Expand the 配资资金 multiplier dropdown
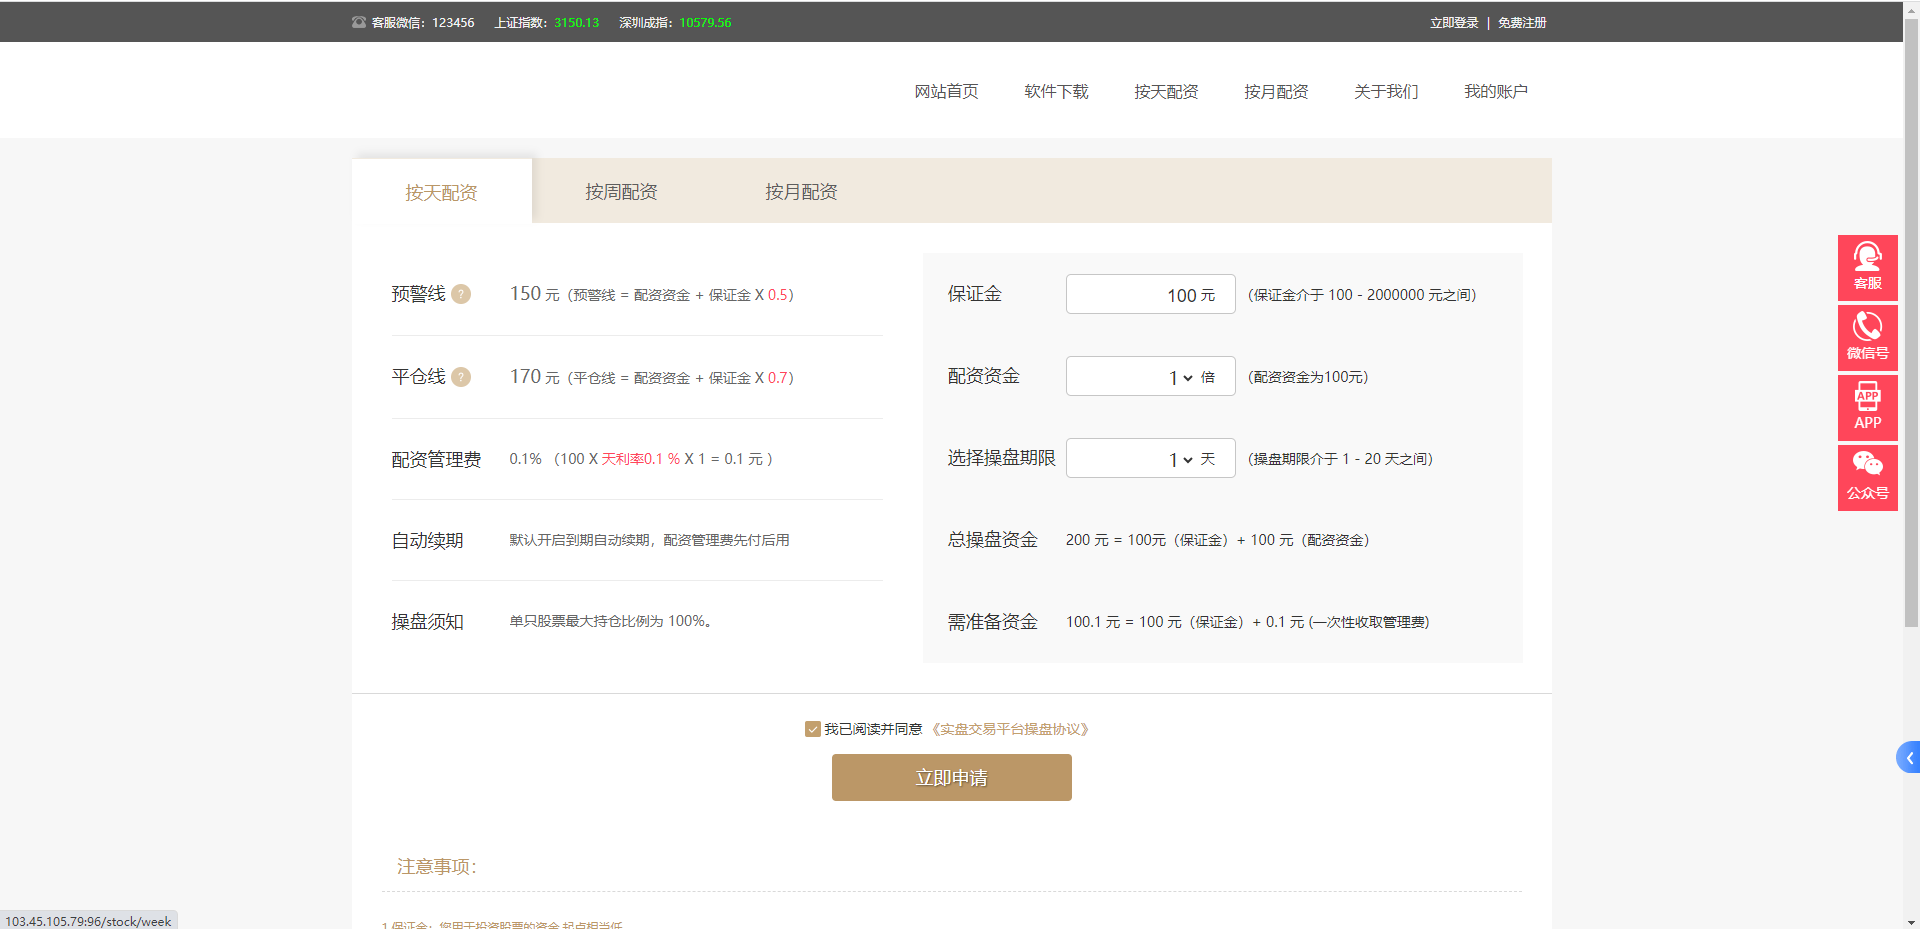Viewport: 1920px width, 929px height. click(1180, 377)
